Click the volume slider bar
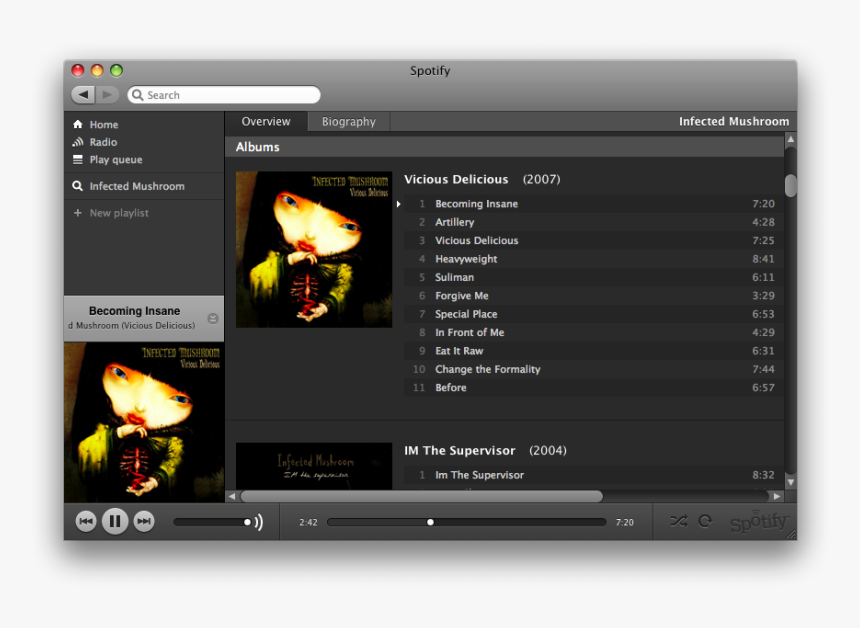The height and width of the screenshot is (628, 860). click(212, 522)
